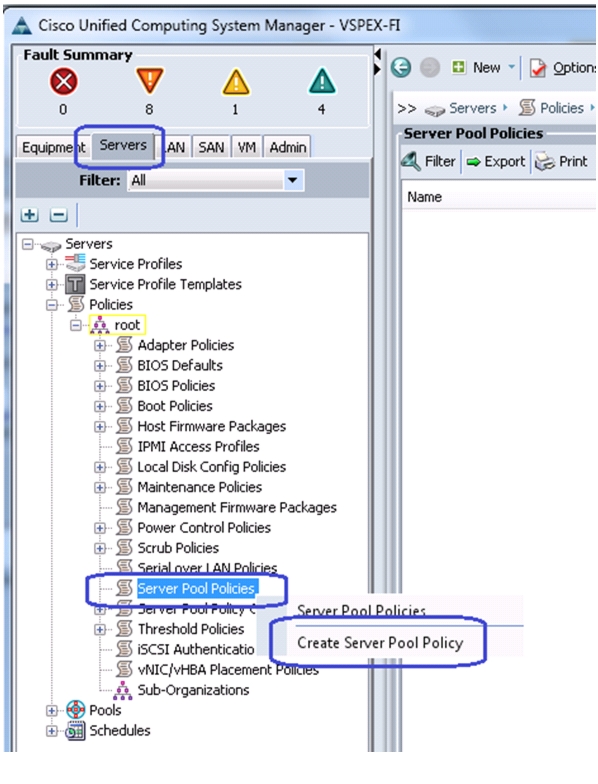The height and width of the screenshot is (784, 598).
Task: Click the teal warning faults icon
Action: [322, 82]
